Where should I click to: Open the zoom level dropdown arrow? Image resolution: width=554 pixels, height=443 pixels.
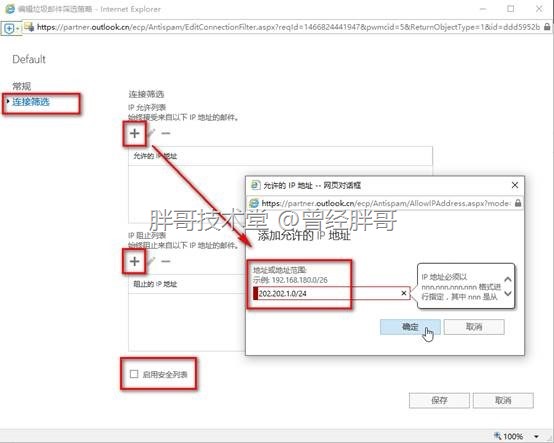pos(537,437)
